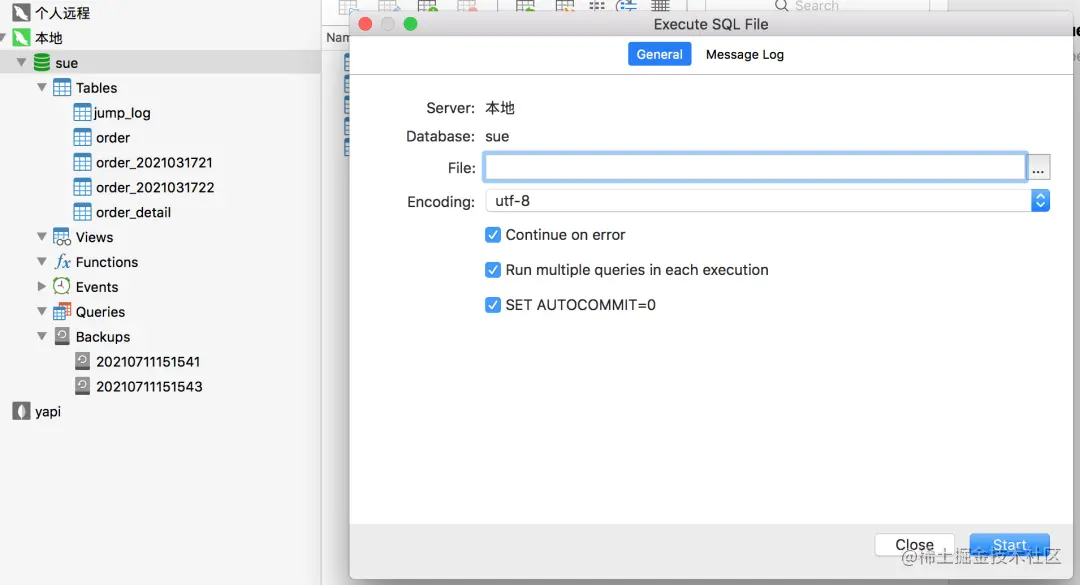Click the Tables folder icon

[62, 88]
